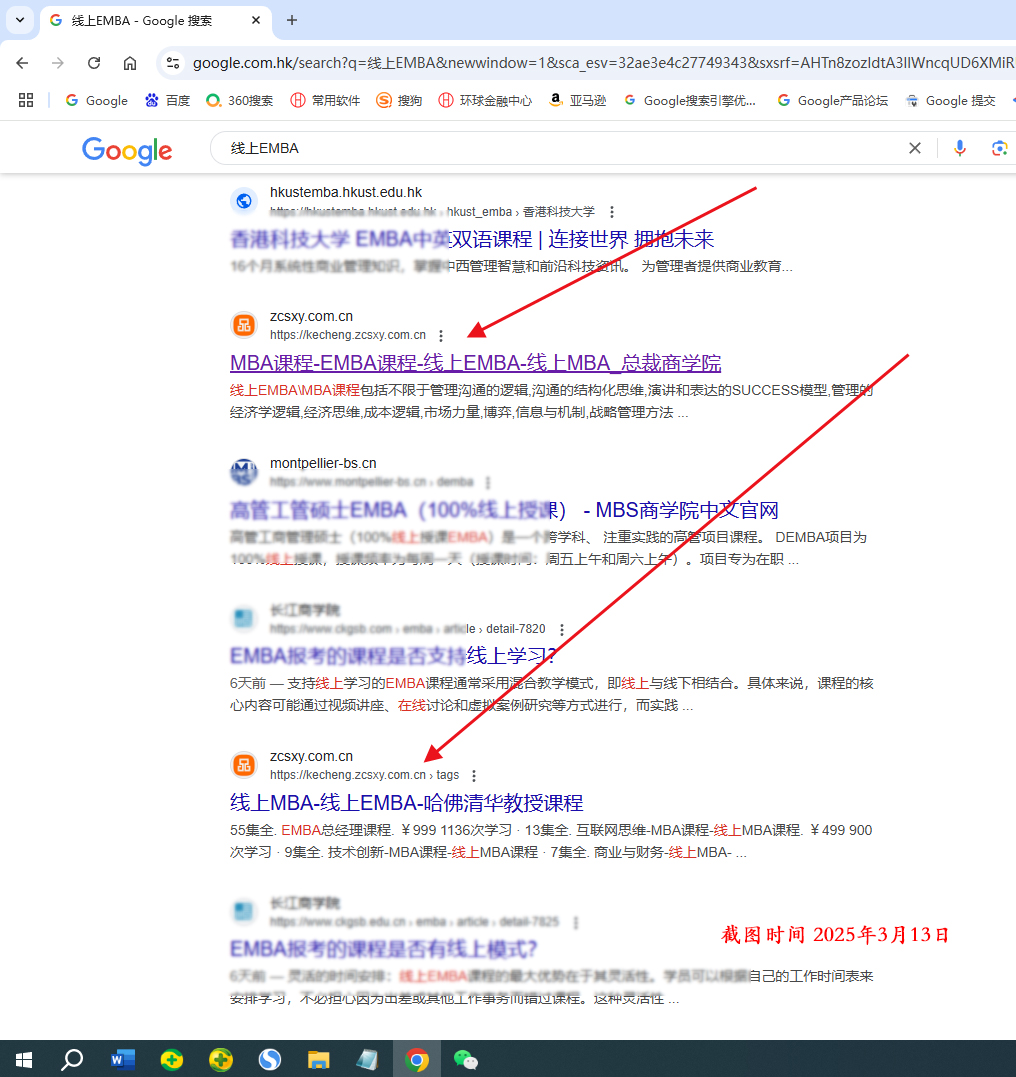Click the site info icon in the address bar

click(x=172, y=61)
